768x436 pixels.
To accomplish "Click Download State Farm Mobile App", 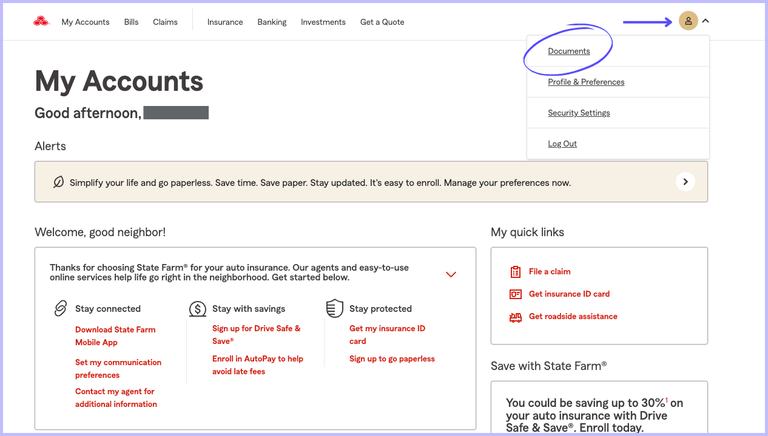I will 115,336.
